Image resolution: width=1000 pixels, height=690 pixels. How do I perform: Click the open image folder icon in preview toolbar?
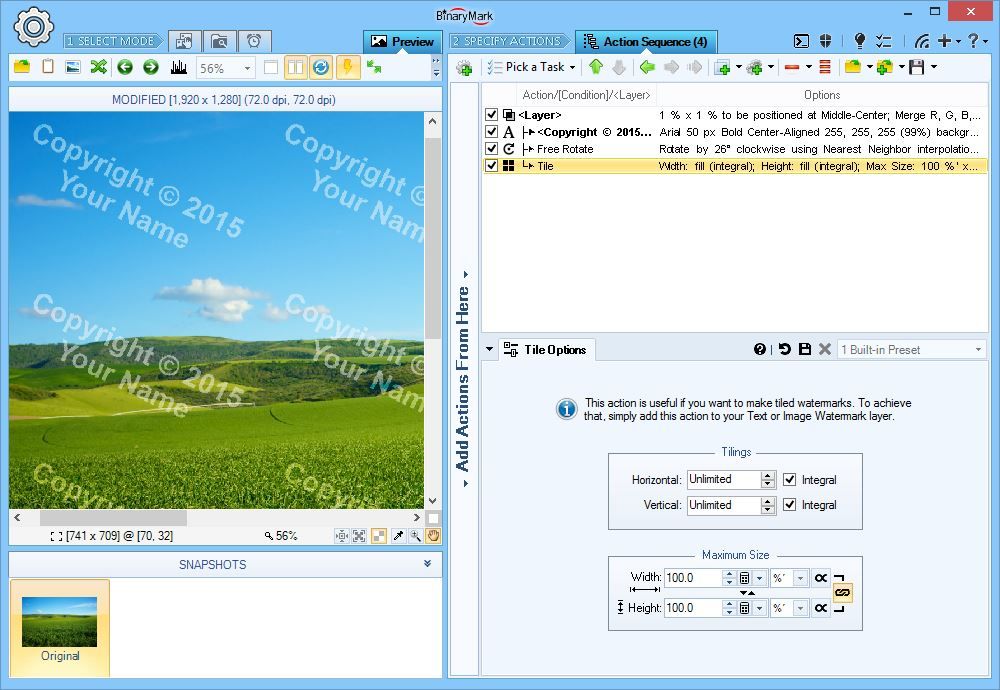tap(22, 66)
